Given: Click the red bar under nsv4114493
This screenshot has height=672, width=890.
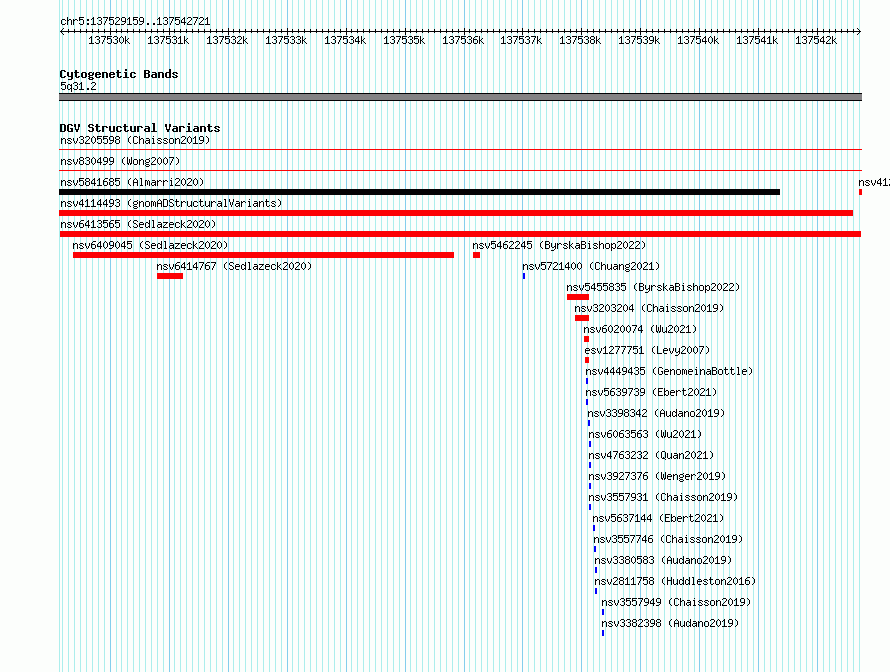Looking at the screenshot, I should (456, 213).
